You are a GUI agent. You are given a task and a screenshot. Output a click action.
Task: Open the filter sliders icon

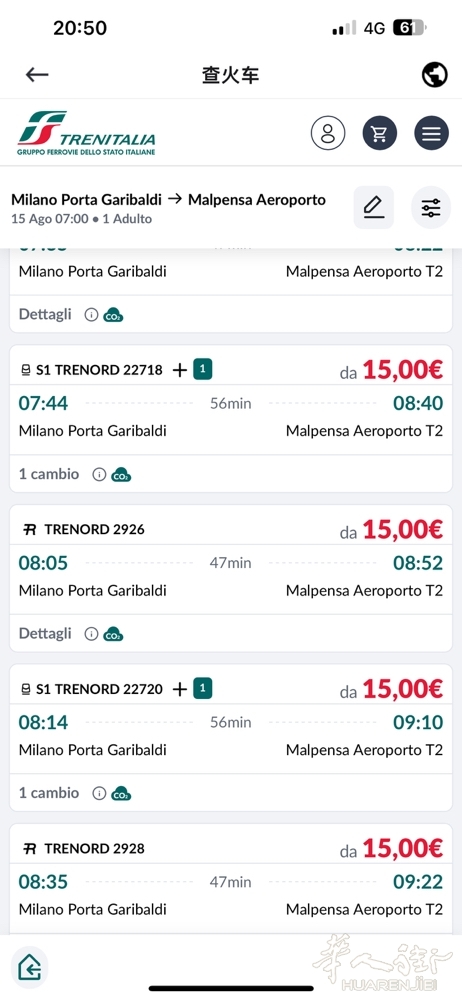(431, 207)
